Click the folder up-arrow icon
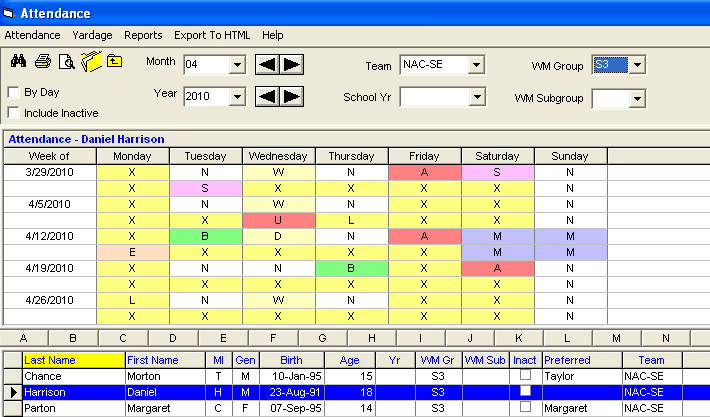Viewport: 710px width, 417px height. (x=115, y=62)
